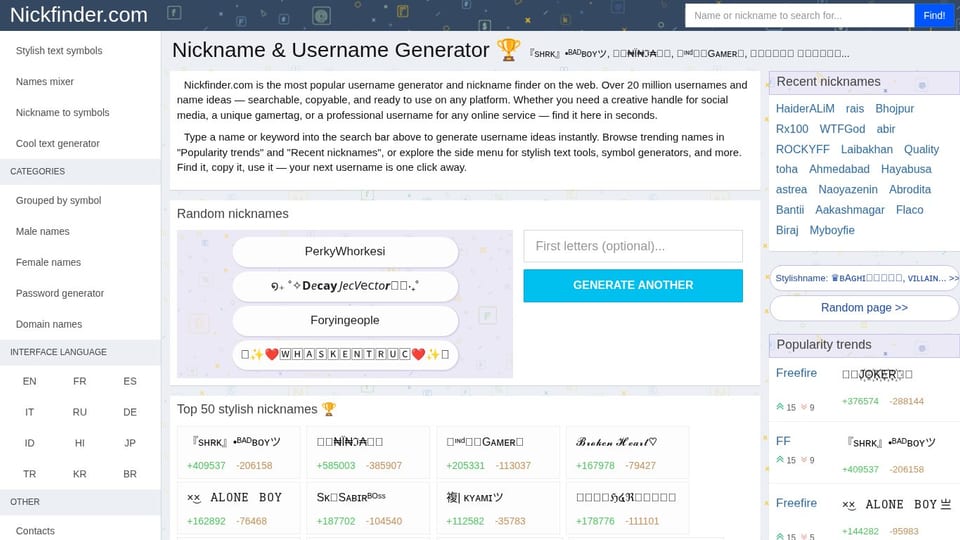This screenshot has height=540, width=960.
Task: Open recent nickname Hayabusa
Action: point(906,169)
